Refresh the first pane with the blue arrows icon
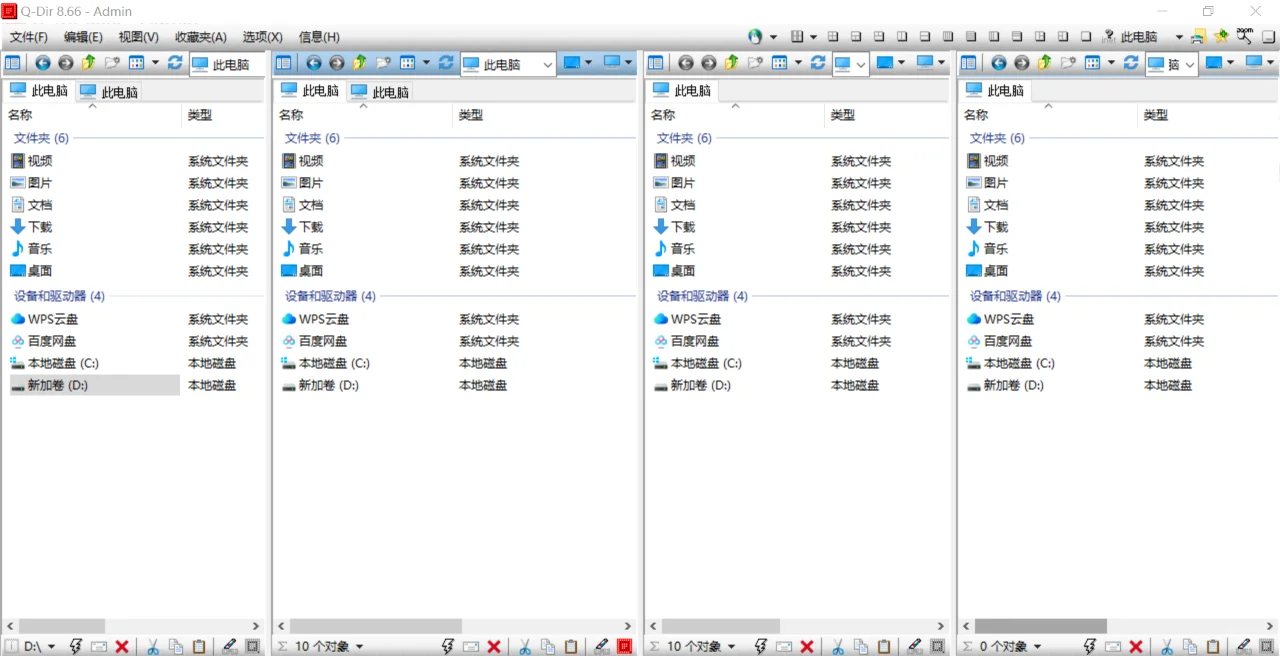The width and height of the screenshot is (1280, 656). pos(175,63)
